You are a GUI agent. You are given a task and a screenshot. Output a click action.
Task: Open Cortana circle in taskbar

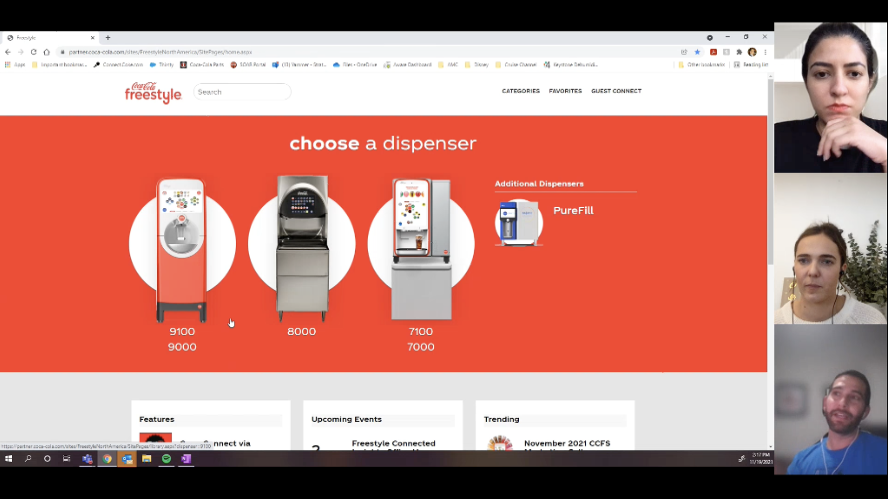[47, 459]
